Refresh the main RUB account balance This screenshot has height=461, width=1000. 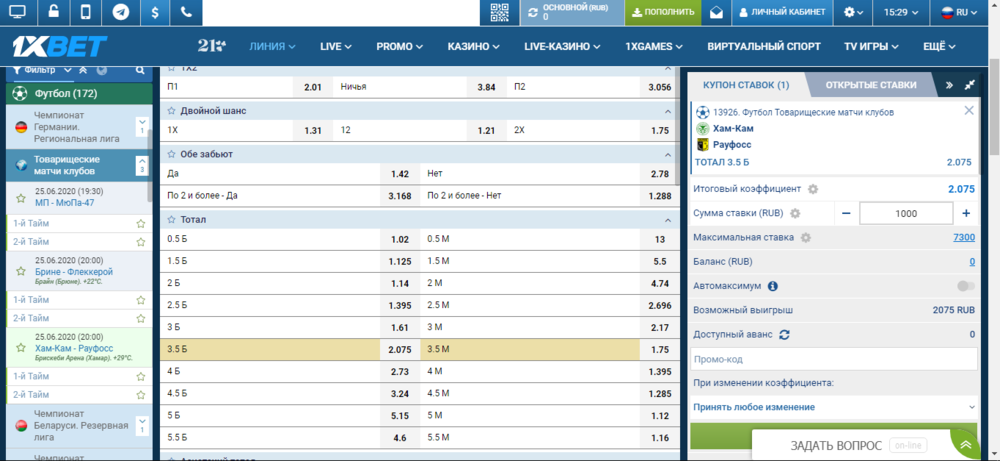[x=533, y=12]
